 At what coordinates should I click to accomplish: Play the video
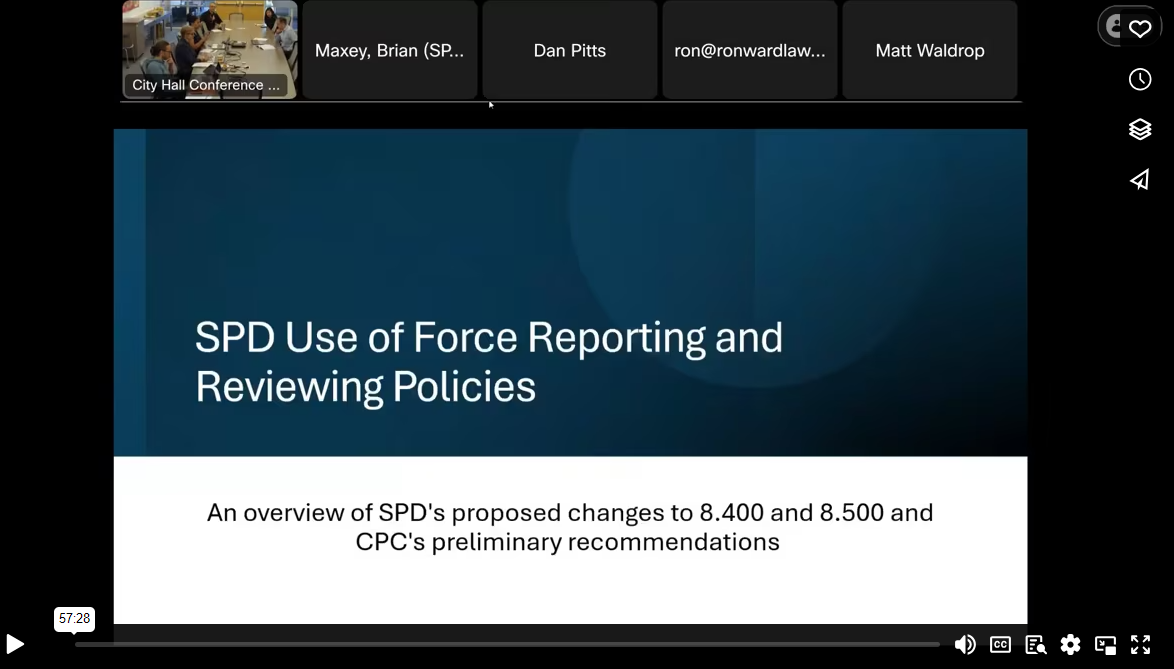tap(15, 645)
